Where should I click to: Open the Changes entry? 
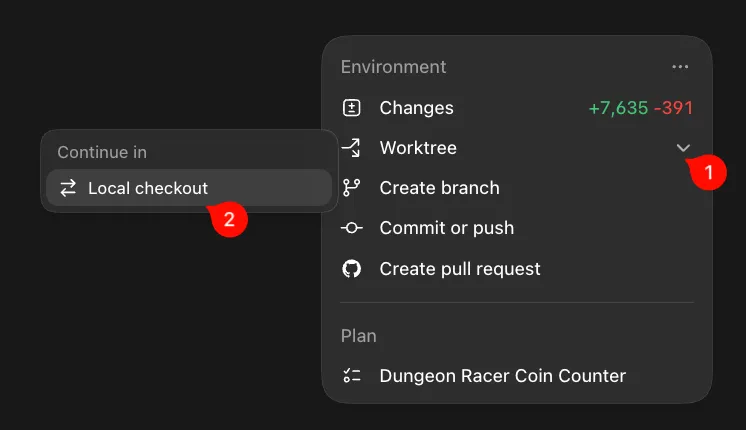pyautogui.click(x=517, y=108)
